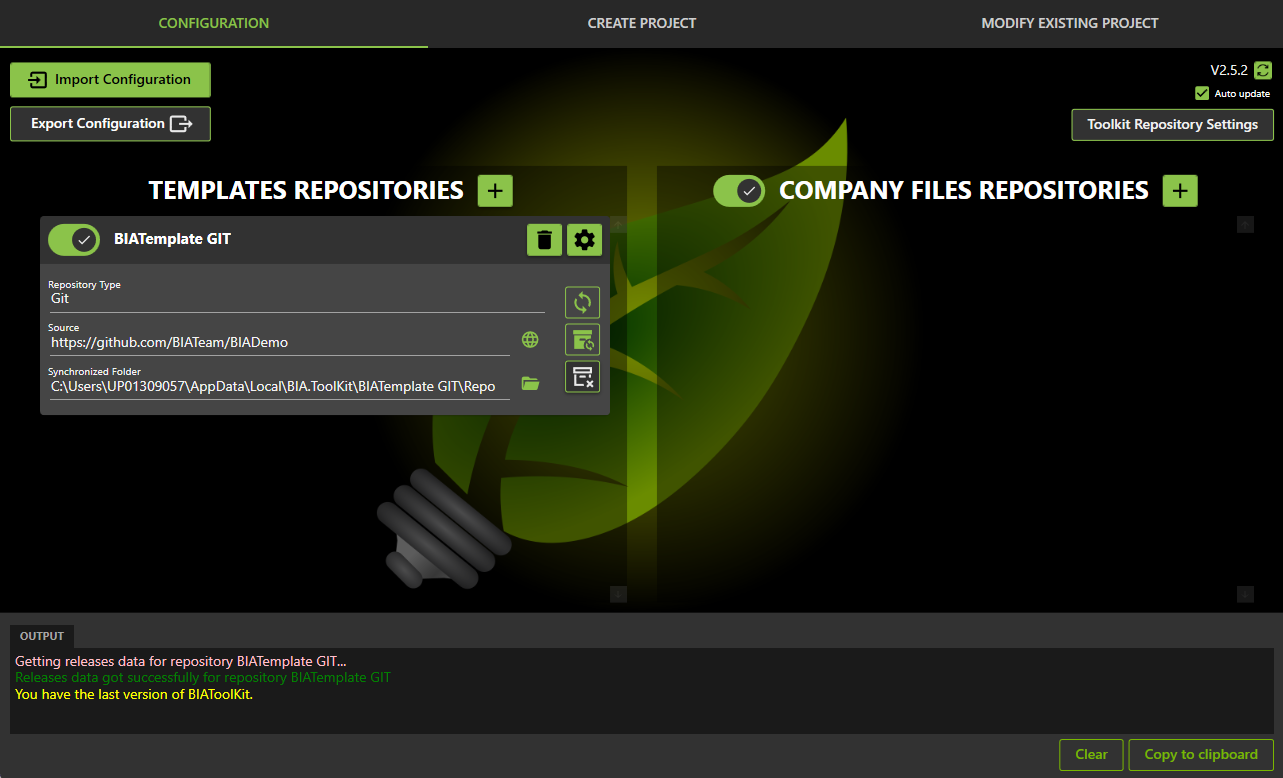The image size is (1283, 778).
Task: Click the clean releases icon
Action: (x=582, y=377)
